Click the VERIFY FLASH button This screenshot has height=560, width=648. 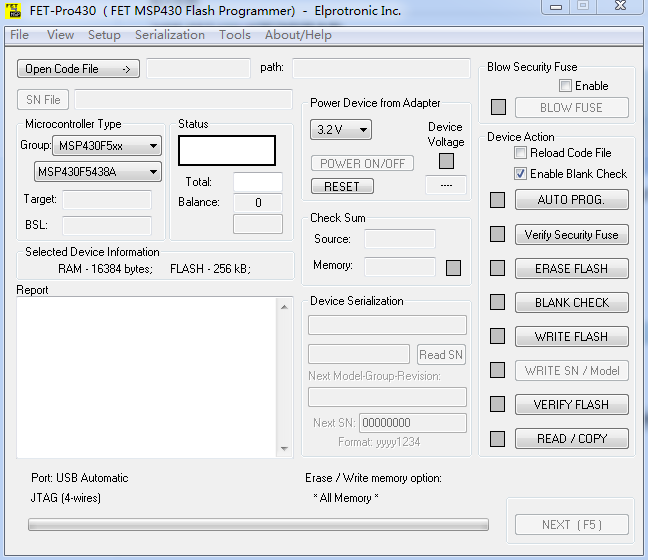(572, 404)
